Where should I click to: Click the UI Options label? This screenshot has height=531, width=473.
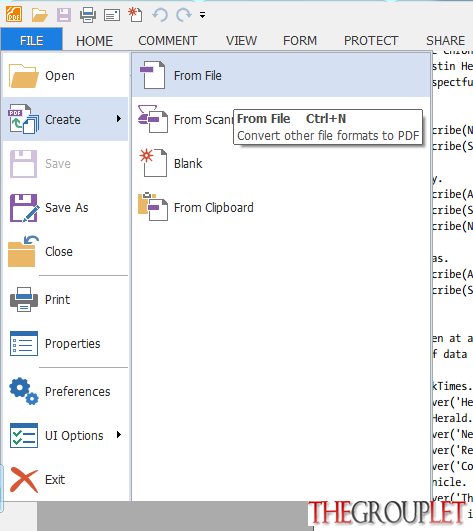click(x=74, y=436)
